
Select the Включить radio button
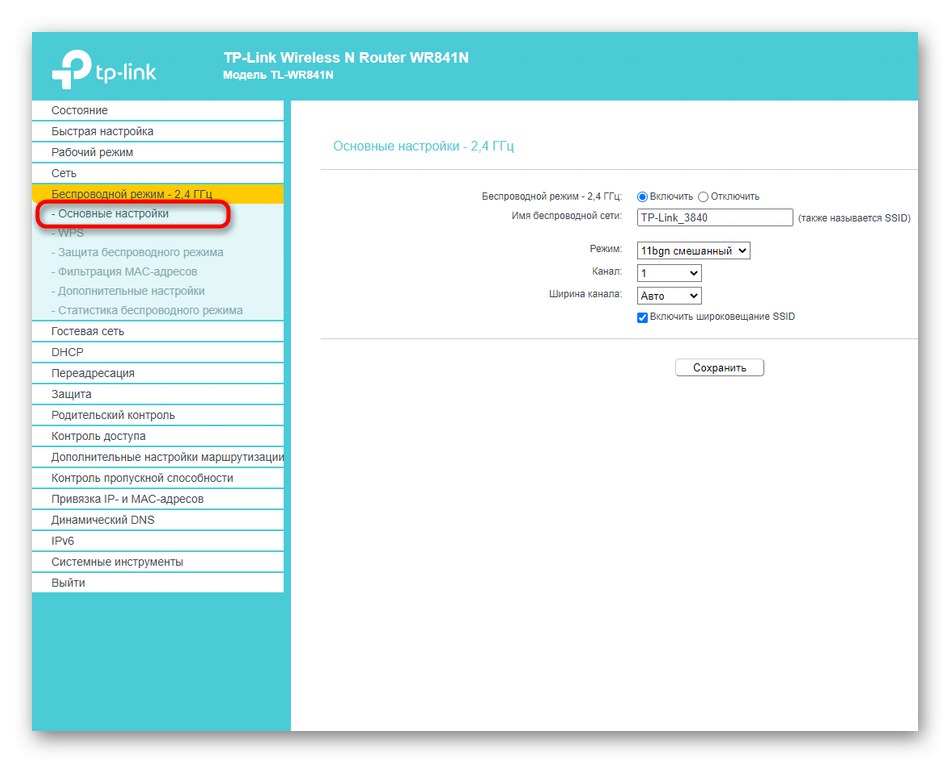point(642,197)
